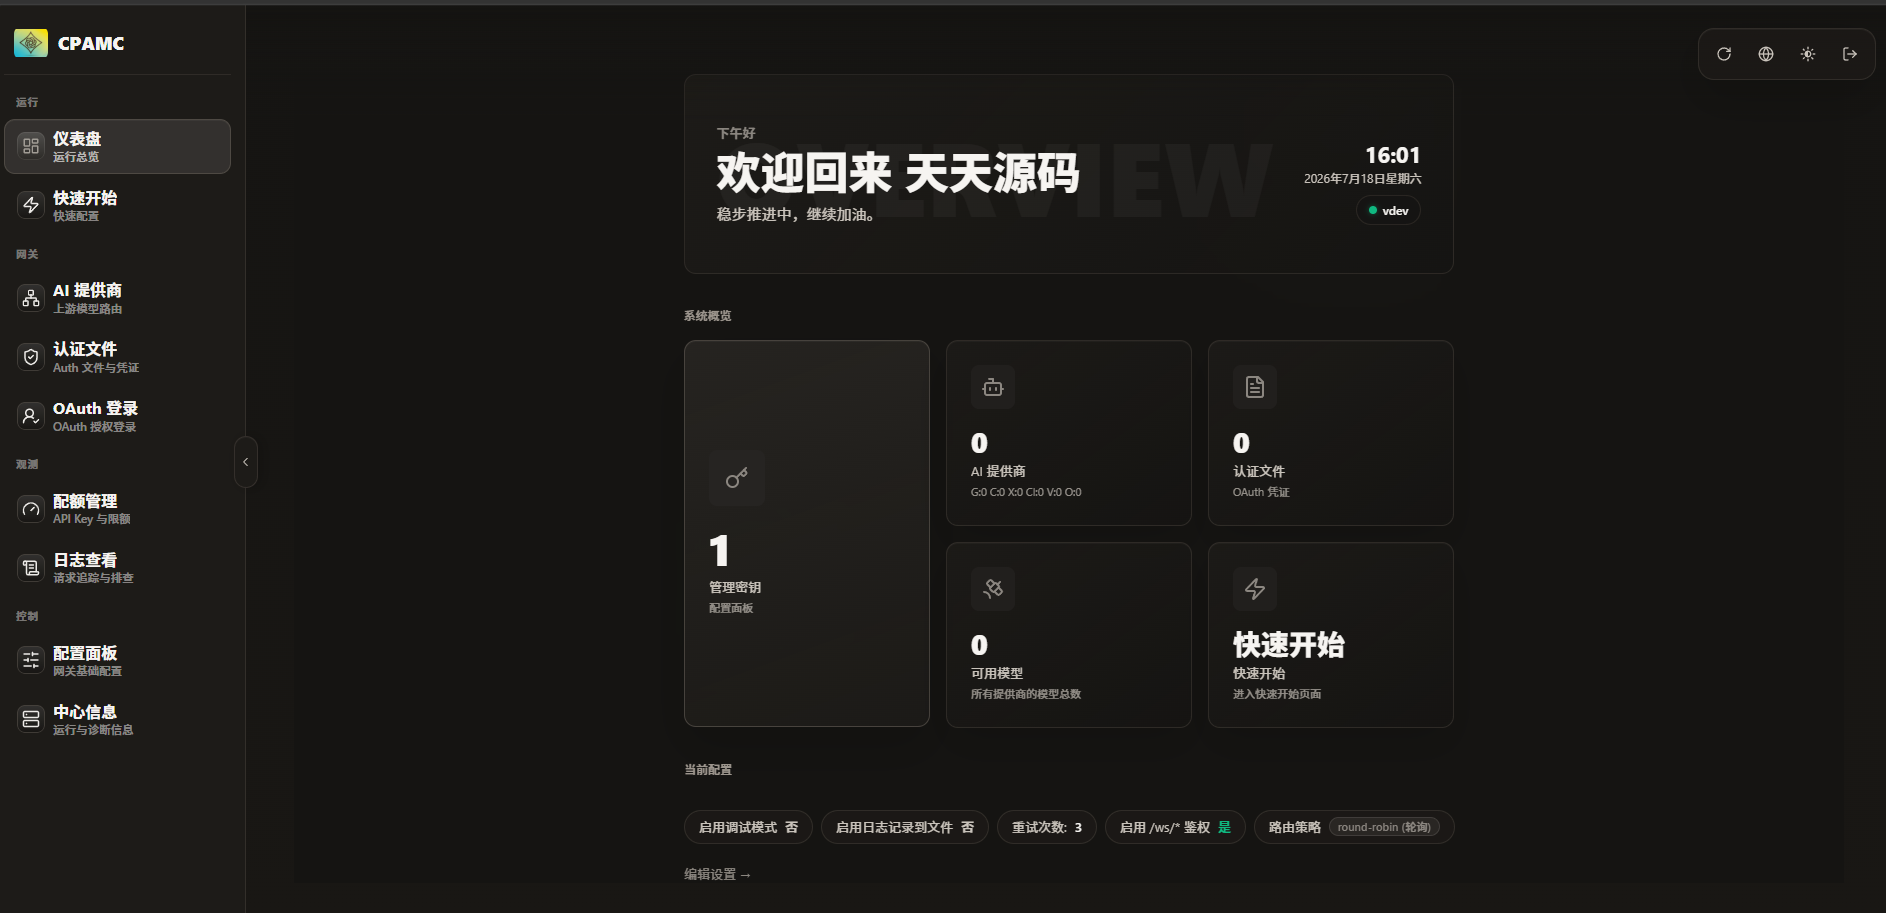Click the 配额管理 gauge icon
The height and width of the screenshot is (913, 1886).
pos(31,509)
